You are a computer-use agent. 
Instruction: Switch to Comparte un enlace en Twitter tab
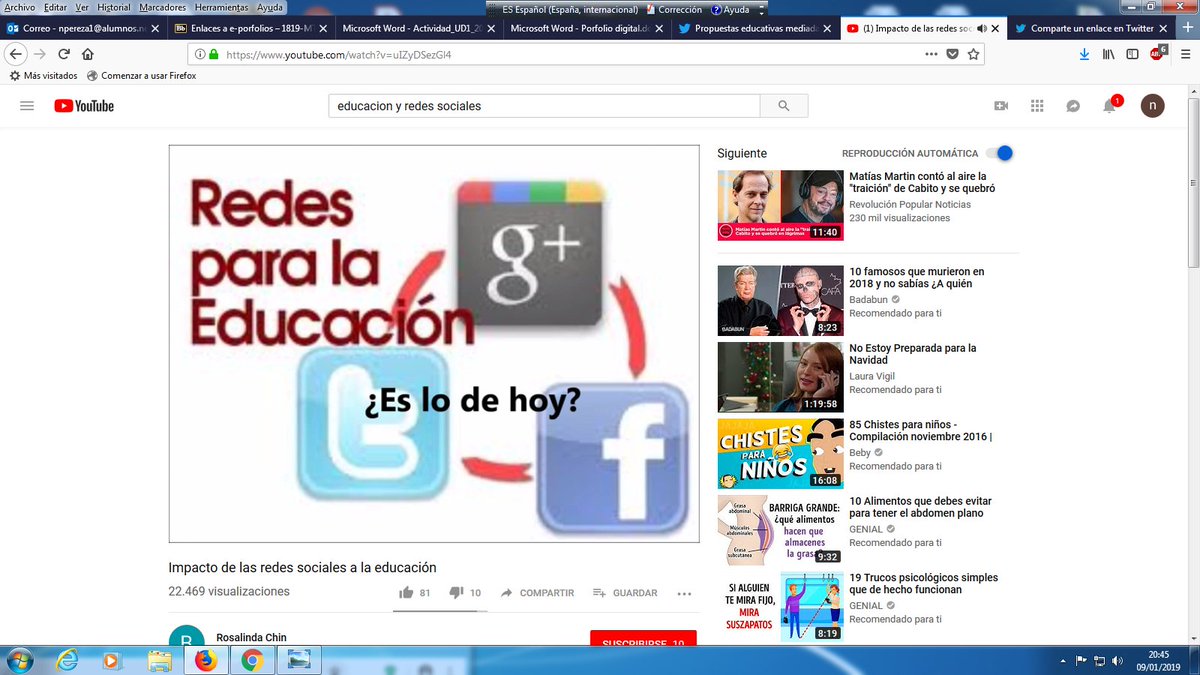[x=1090, y=29]
